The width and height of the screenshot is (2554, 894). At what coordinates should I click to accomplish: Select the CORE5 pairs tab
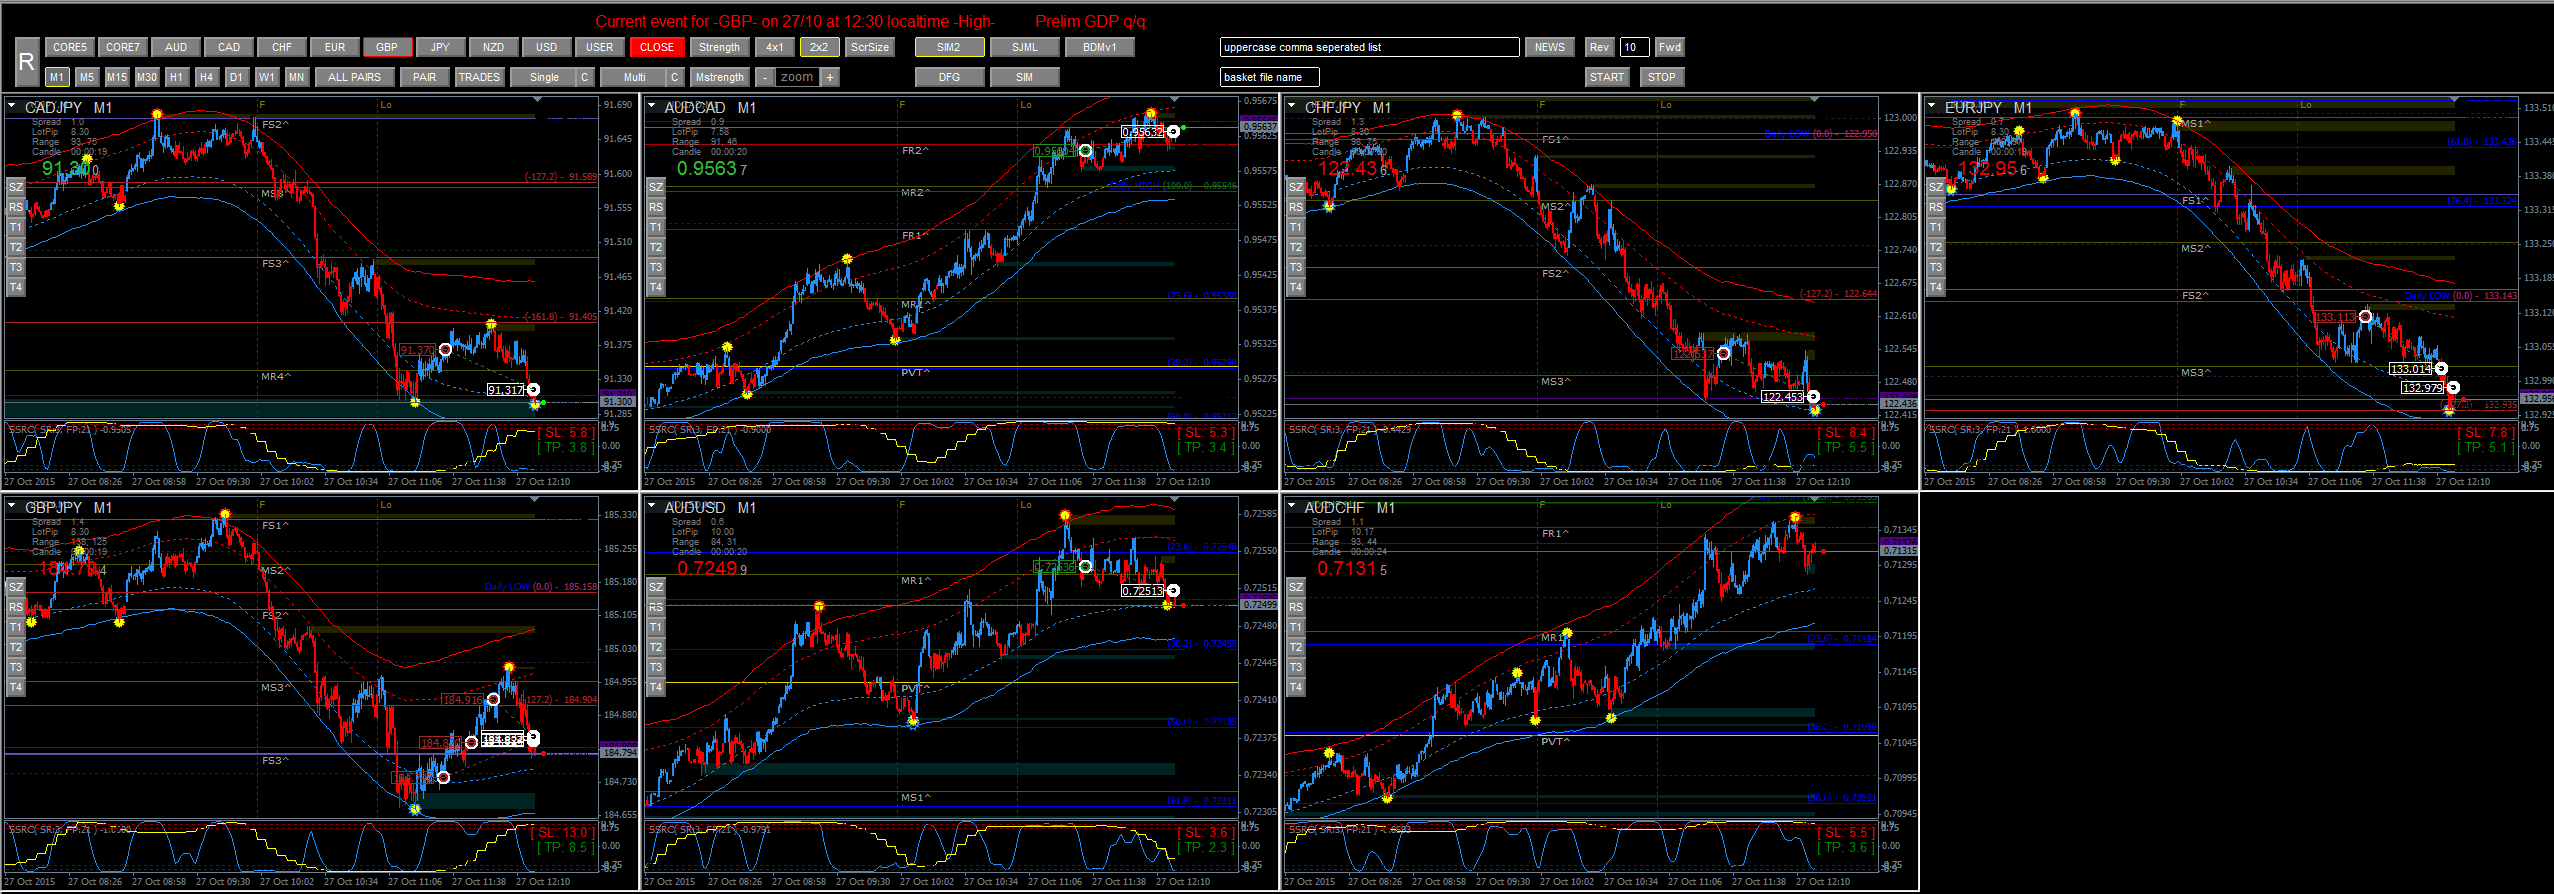pos(70,47)
